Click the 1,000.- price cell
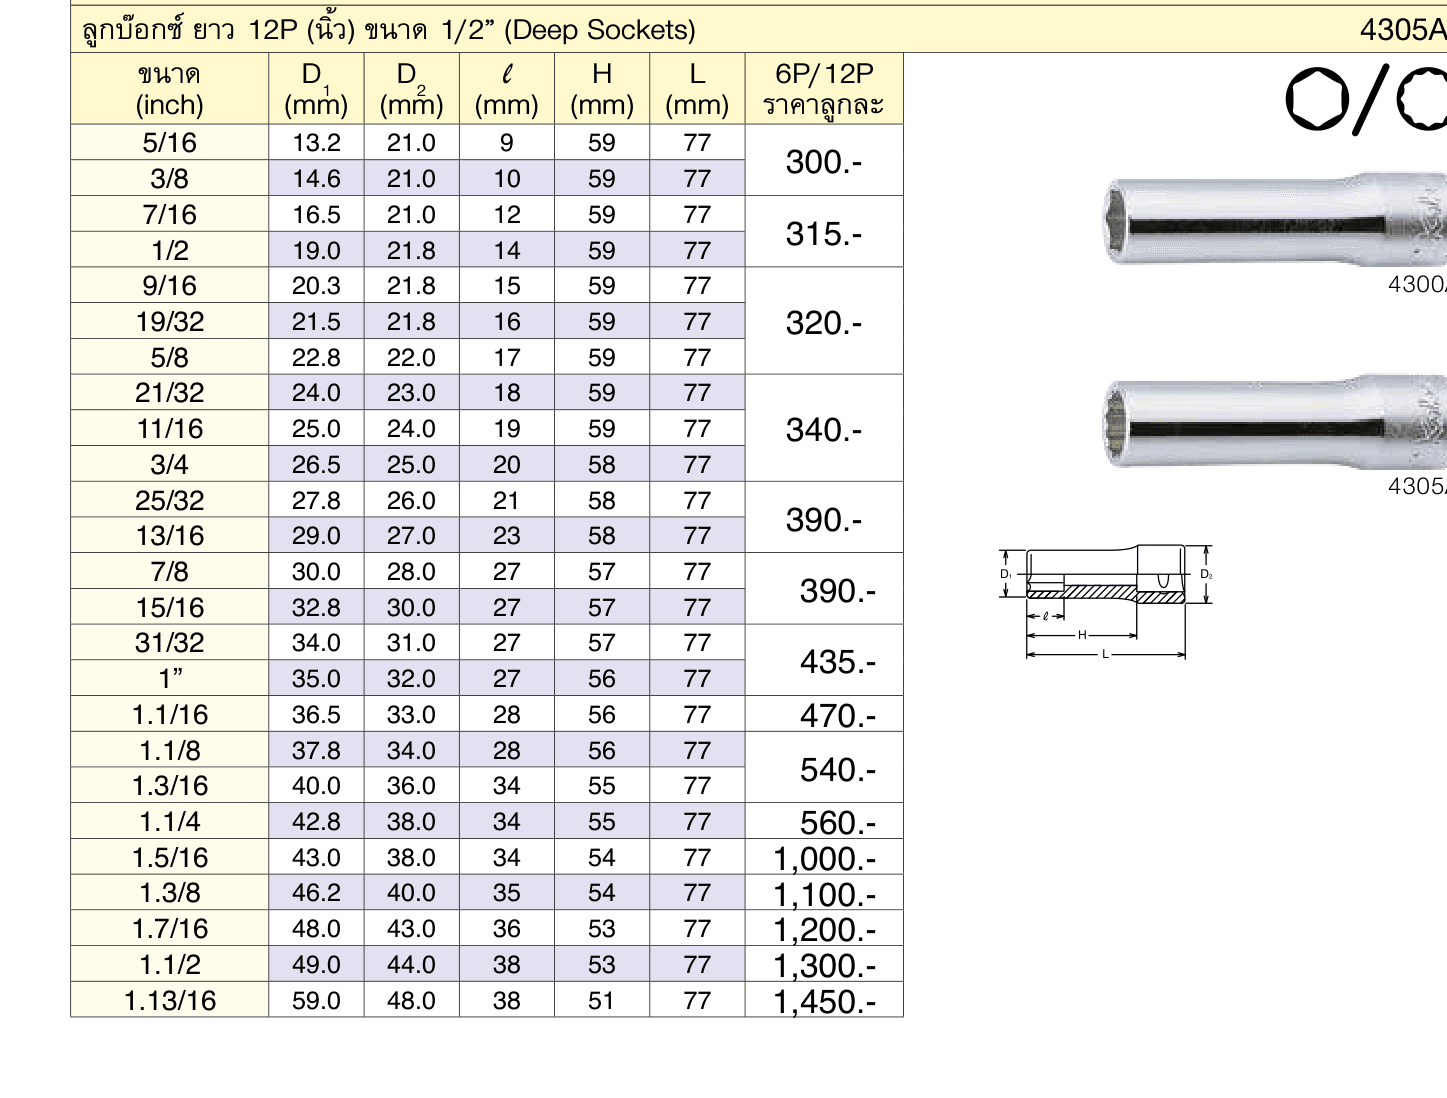The height and width of the screenshot is (1098, 1447). [824, 857]
